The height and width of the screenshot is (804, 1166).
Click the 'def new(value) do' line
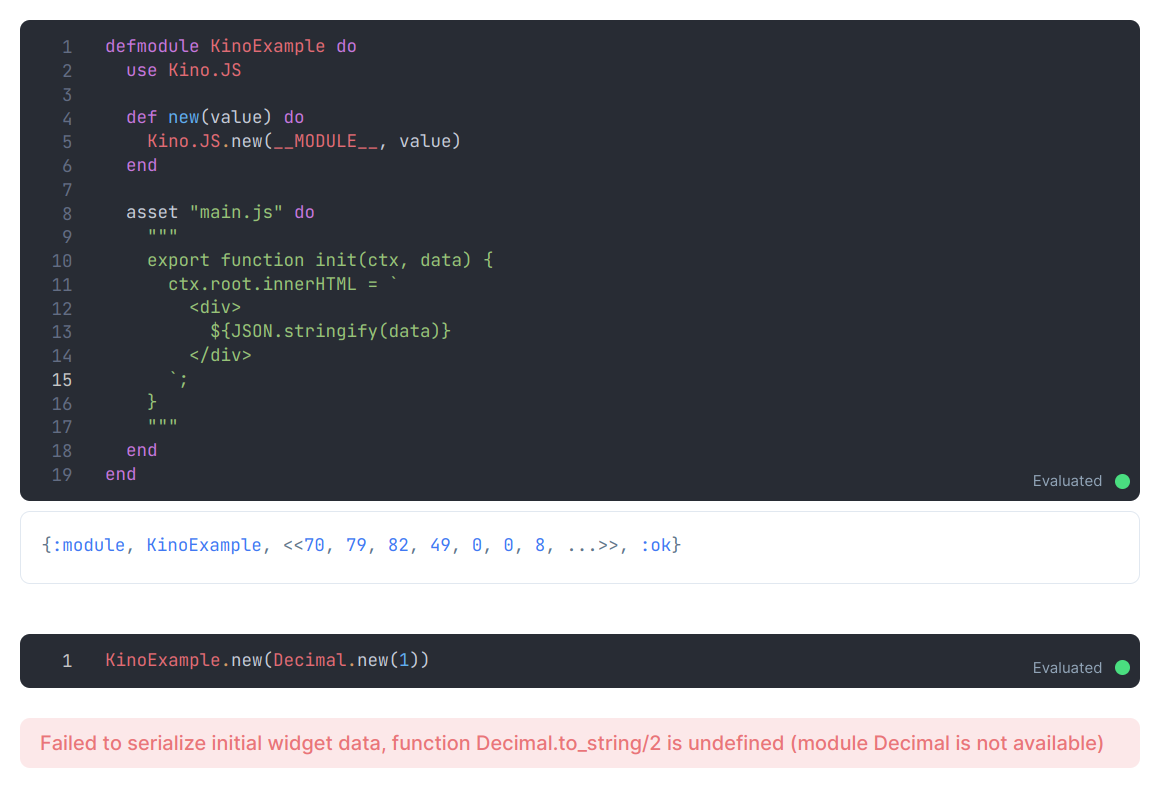[x=215, y=118]
